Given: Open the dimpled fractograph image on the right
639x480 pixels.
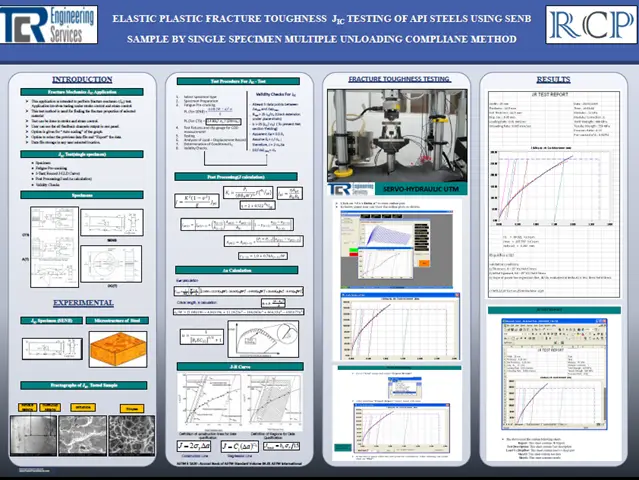Looking at the screenshot, I should [132, 435].
